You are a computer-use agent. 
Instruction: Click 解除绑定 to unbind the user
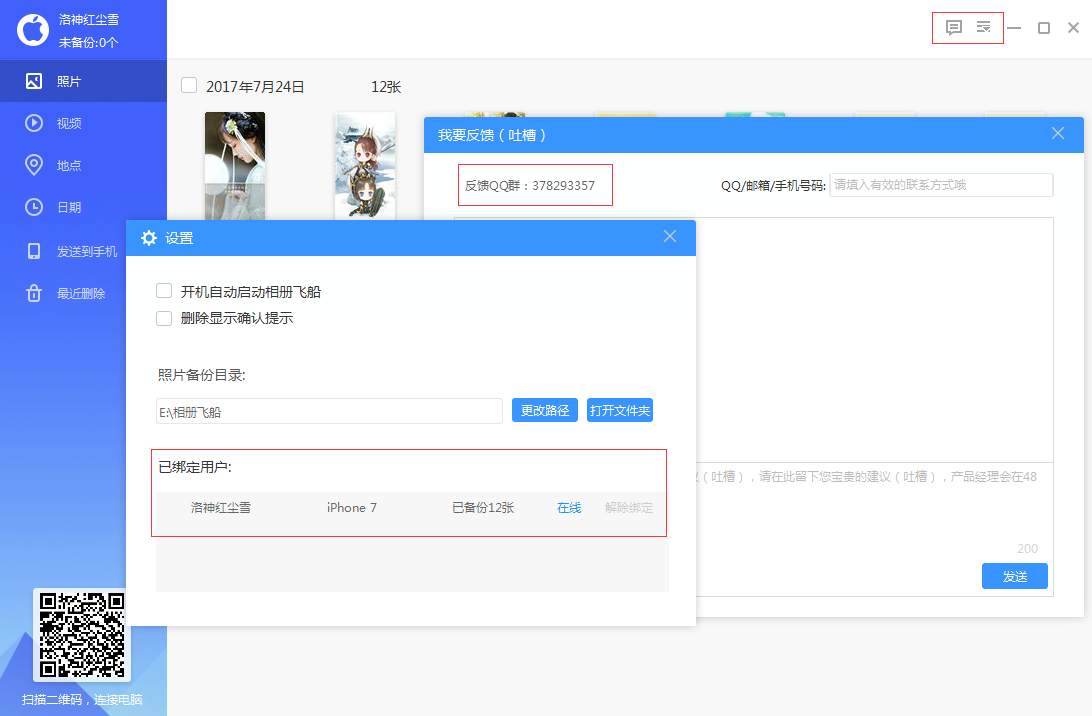tap(629, 508)
